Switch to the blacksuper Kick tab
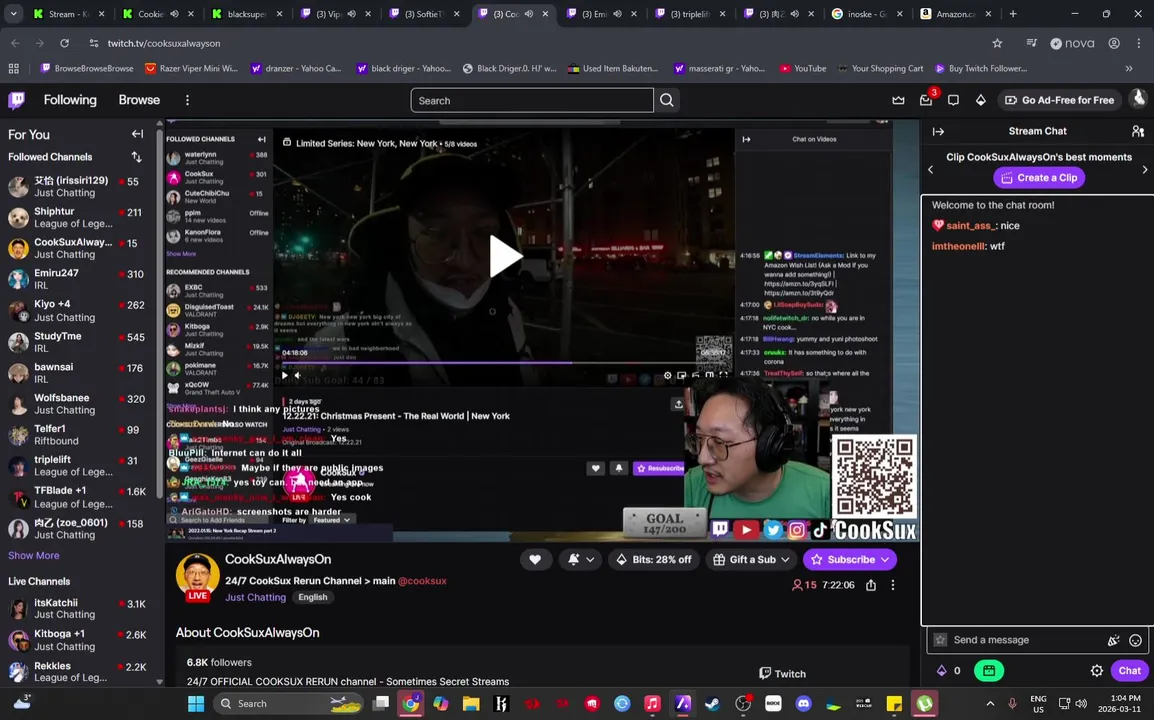This screenshot has width=1154, height=720. click(248, 13)
